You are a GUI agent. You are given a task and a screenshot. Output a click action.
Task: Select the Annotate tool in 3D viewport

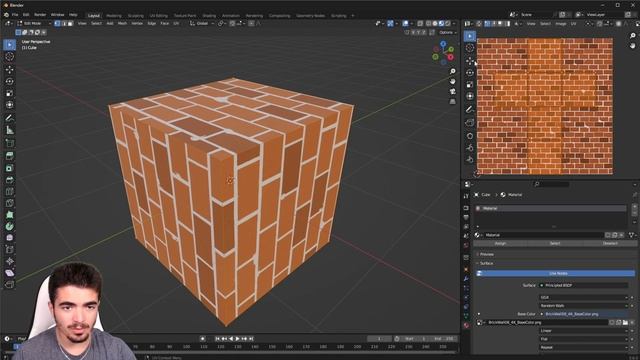point(9,118)
